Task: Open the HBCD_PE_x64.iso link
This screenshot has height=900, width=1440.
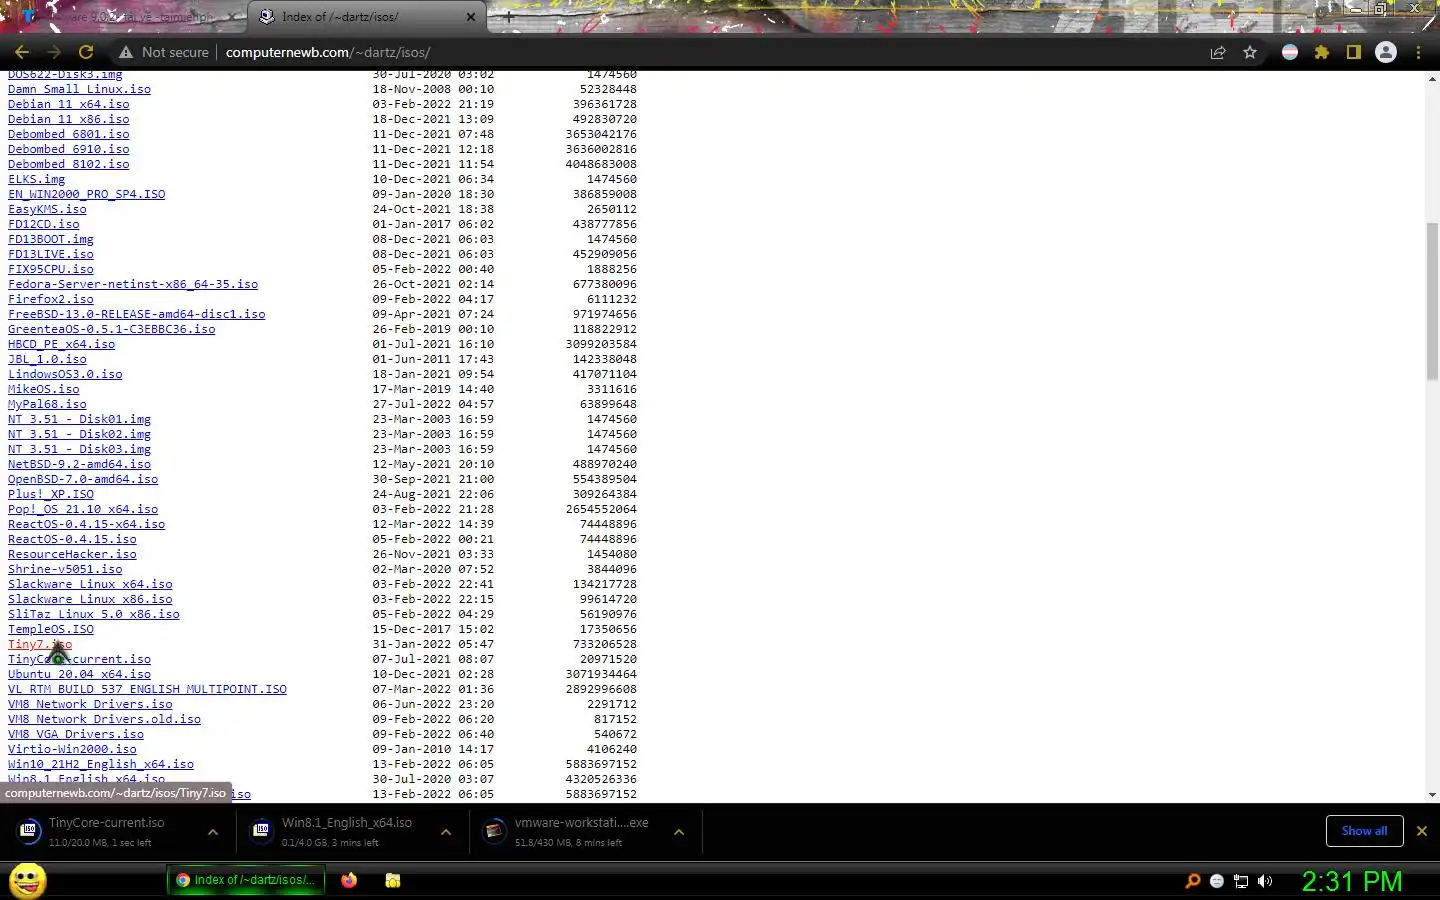Action: [x=61, y=344]
